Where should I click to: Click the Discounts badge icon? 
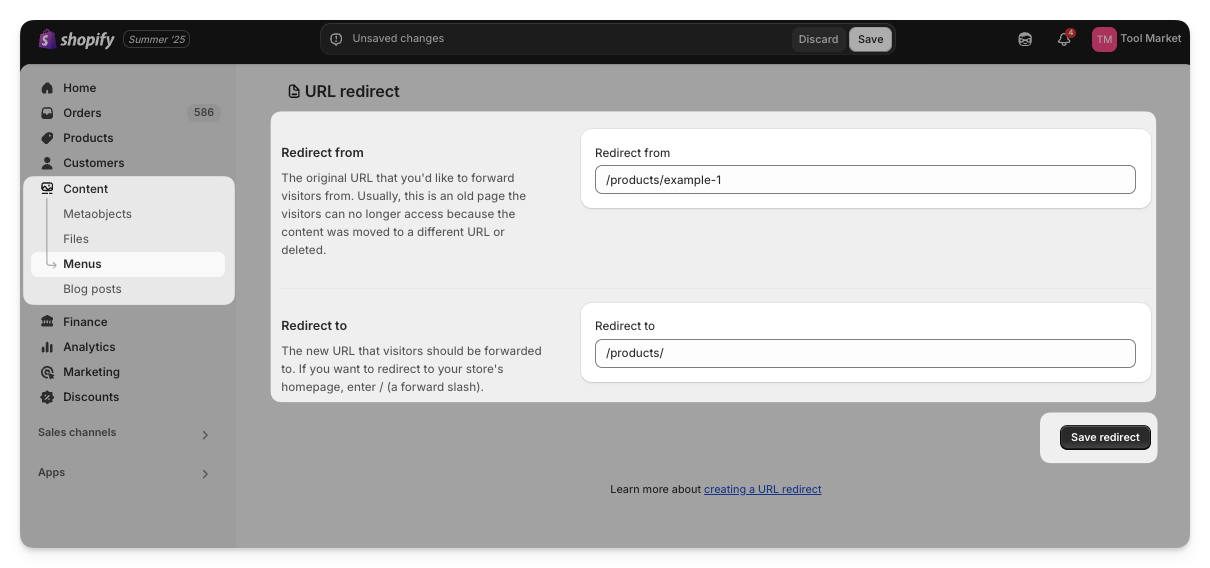pyautogui.click(x=47, y=397)
